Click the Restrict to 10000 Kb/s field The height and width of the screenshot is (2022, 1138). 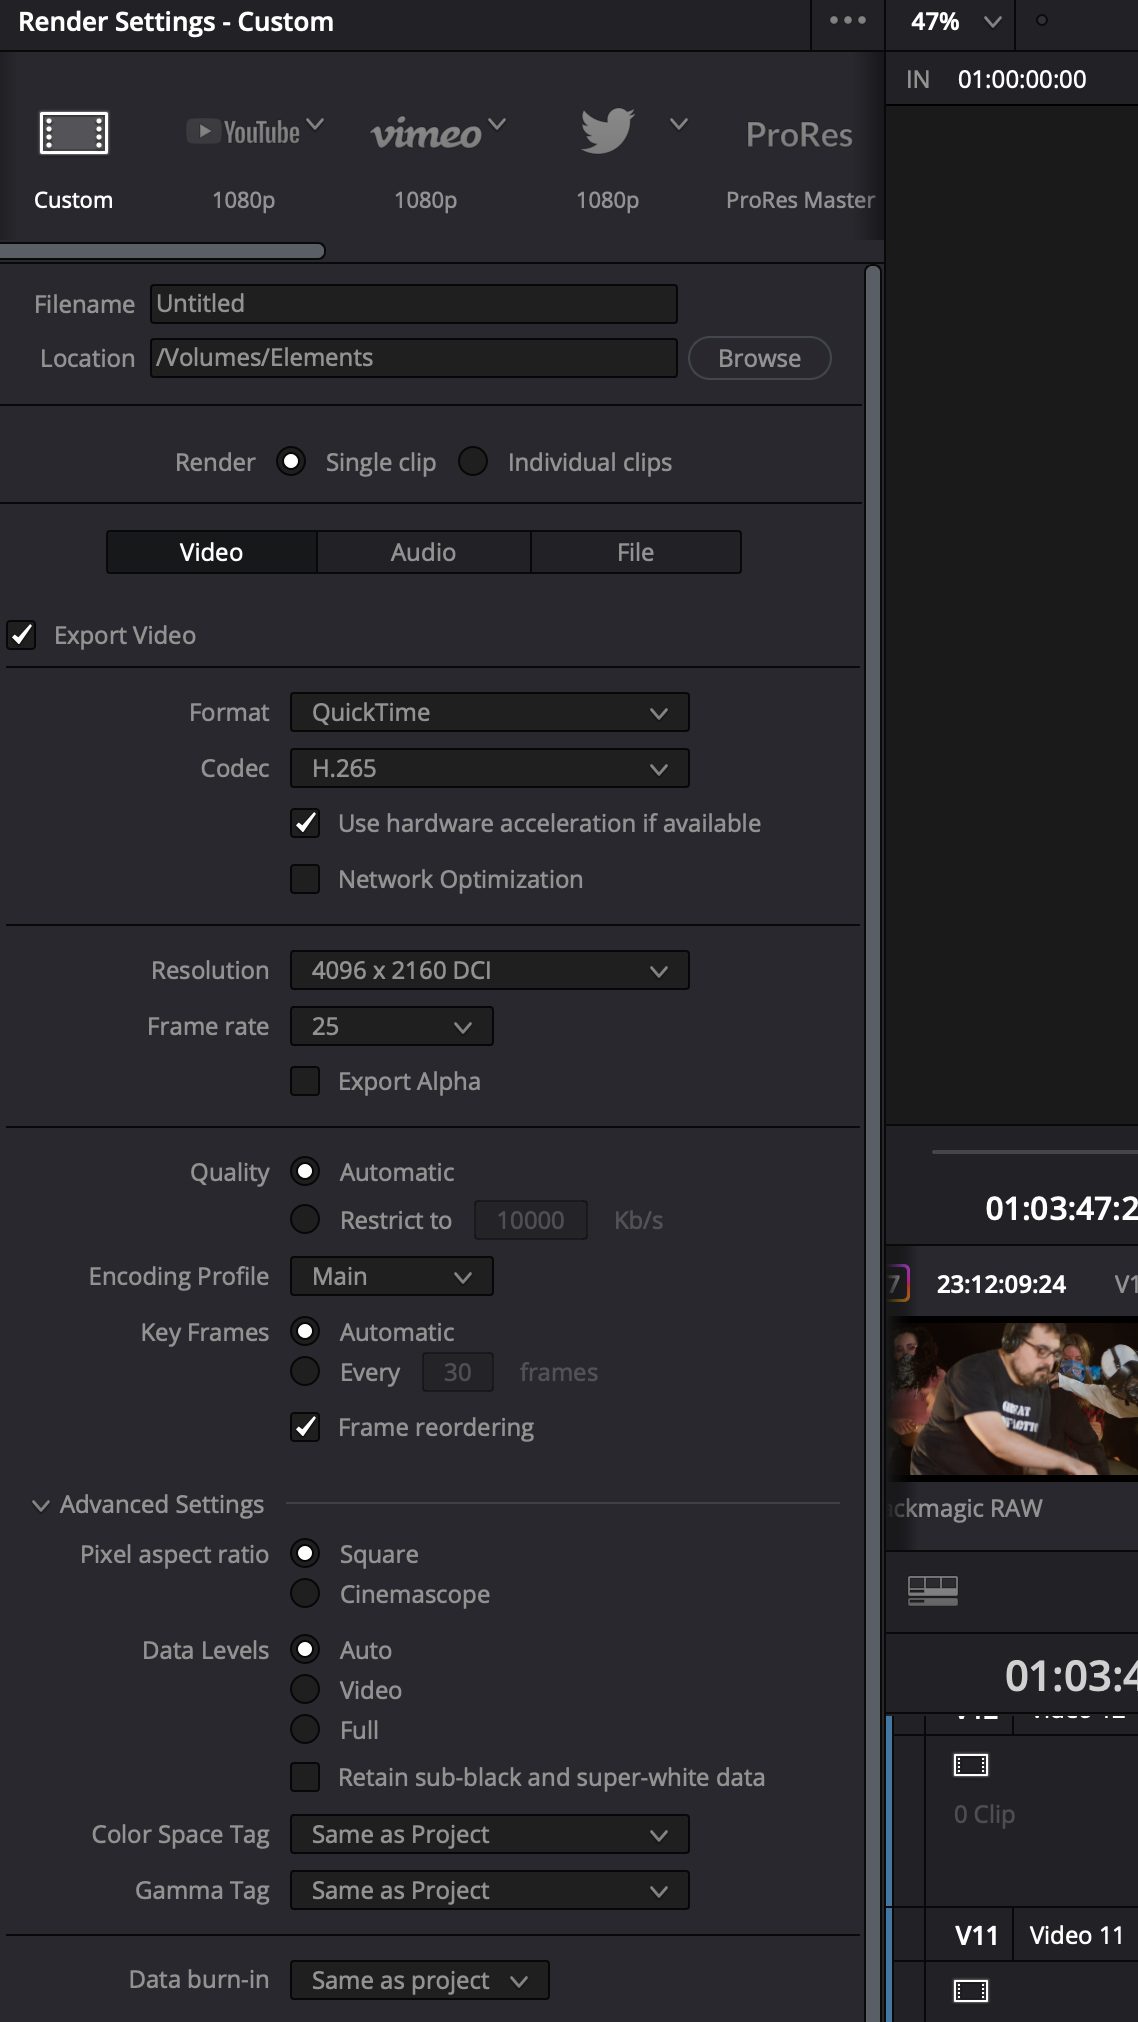pyautogui.click(x=531, y=1220)
